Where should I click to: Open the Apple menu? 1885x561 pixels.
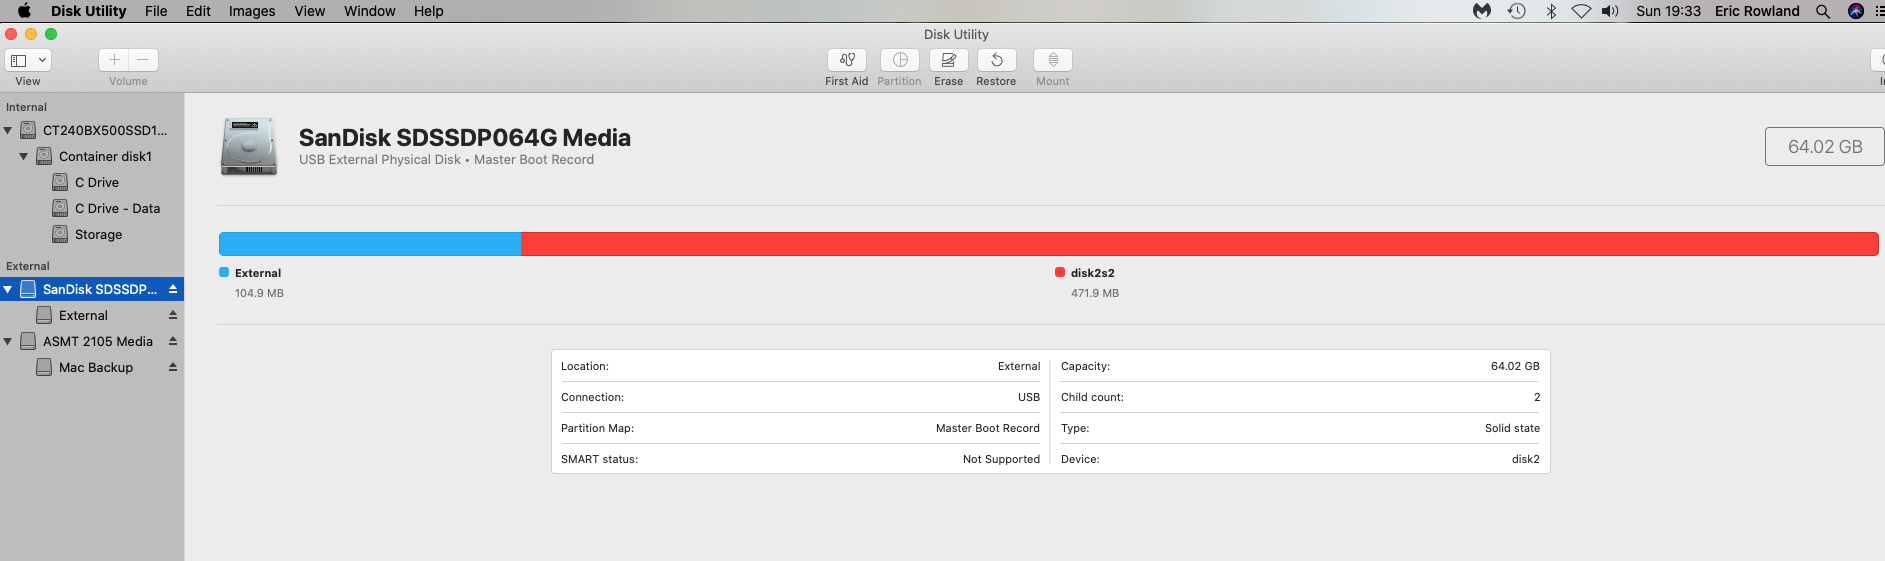[24, 11]
